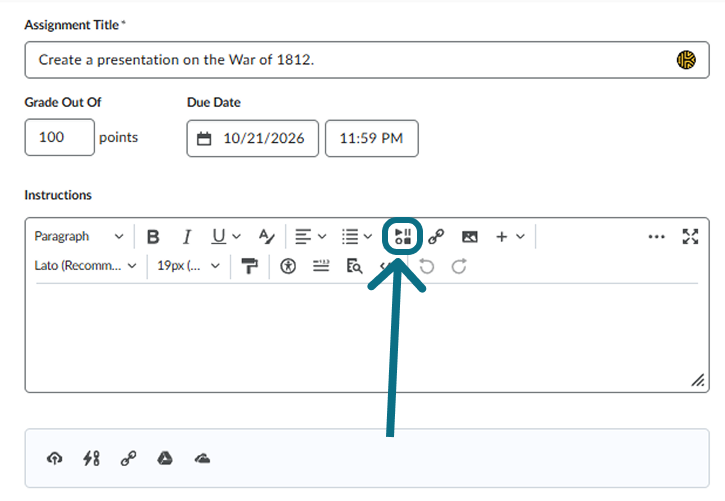This screenshot has height=501, width=725.
Task: Click the Grade Out Of label
Action: (63, 102)
